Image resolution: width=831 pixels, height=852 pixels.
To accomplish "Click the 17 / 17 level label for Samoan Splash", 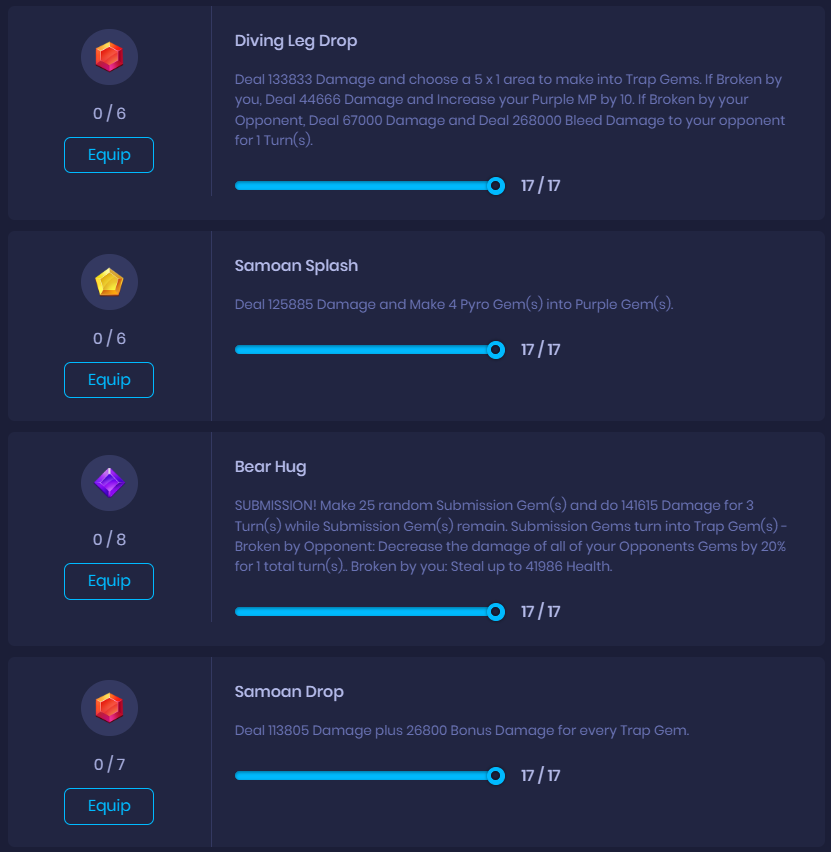I will 540,350.
